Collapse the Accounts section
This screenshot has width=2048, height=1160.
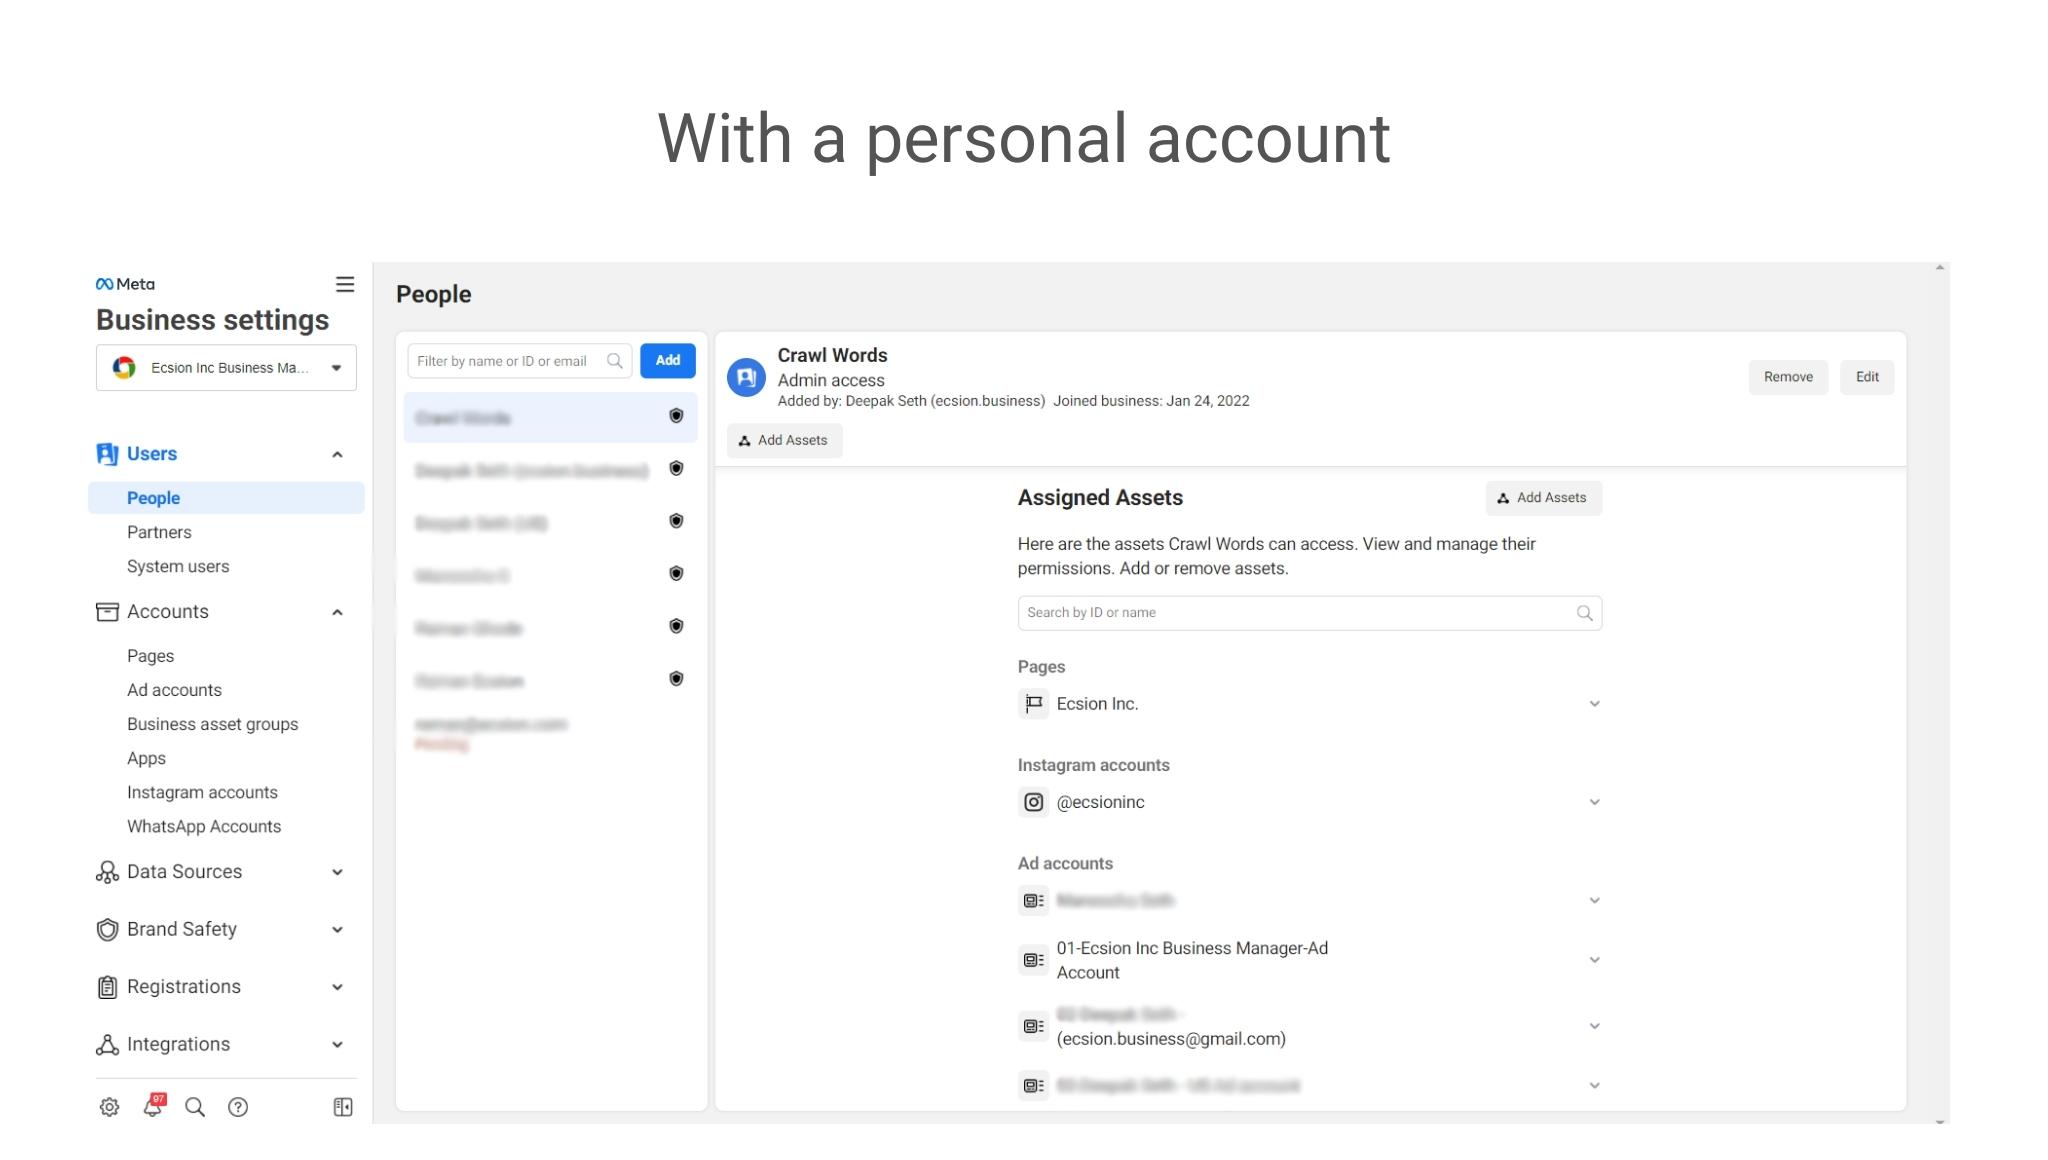pos(338,613)
